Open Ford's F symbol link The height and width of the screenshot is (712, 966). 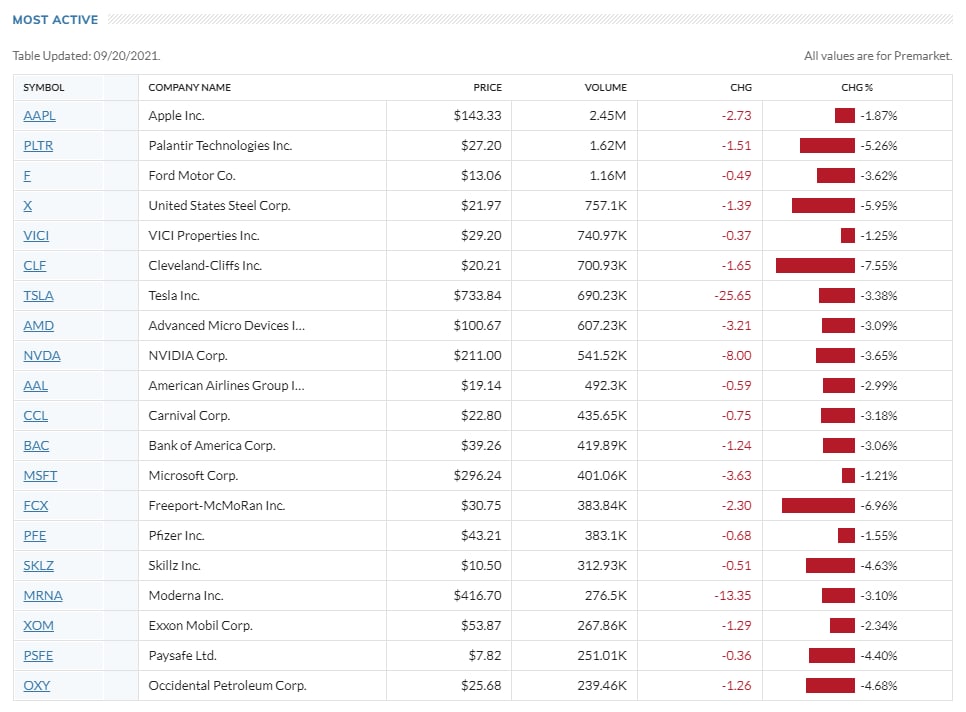coord(27,176)
